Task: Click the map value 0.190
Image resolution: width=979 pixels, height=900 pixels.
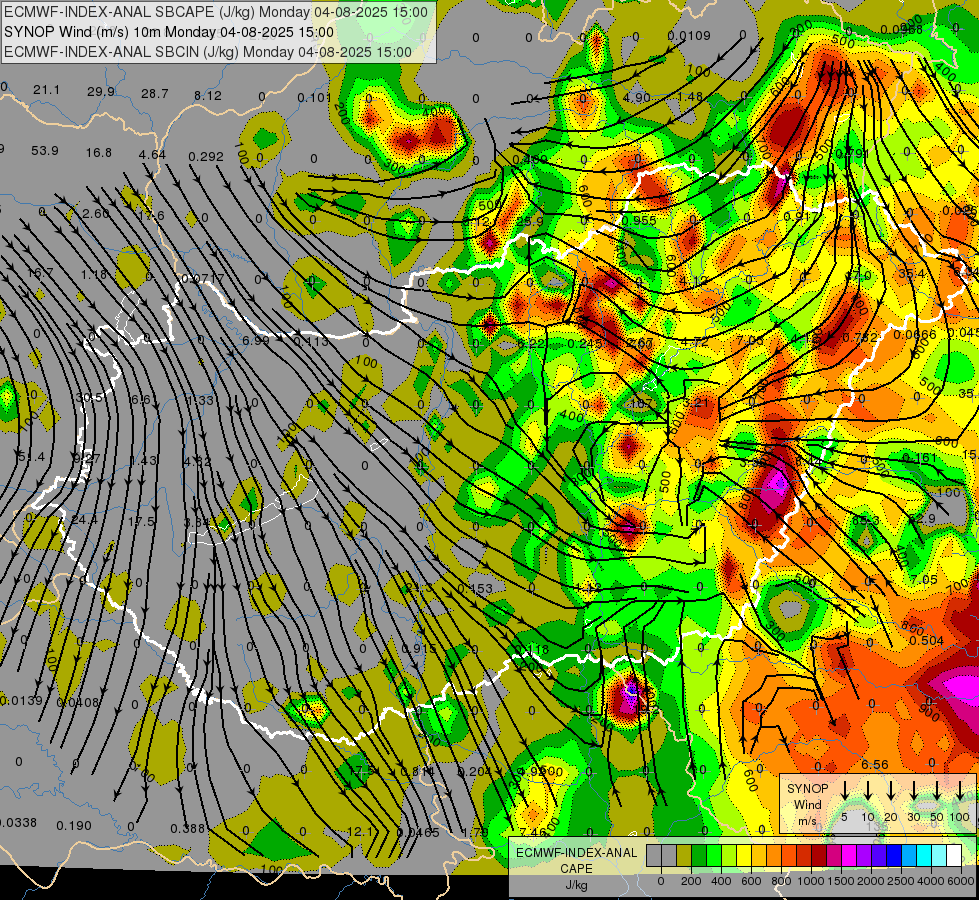Action: [74, 825]
